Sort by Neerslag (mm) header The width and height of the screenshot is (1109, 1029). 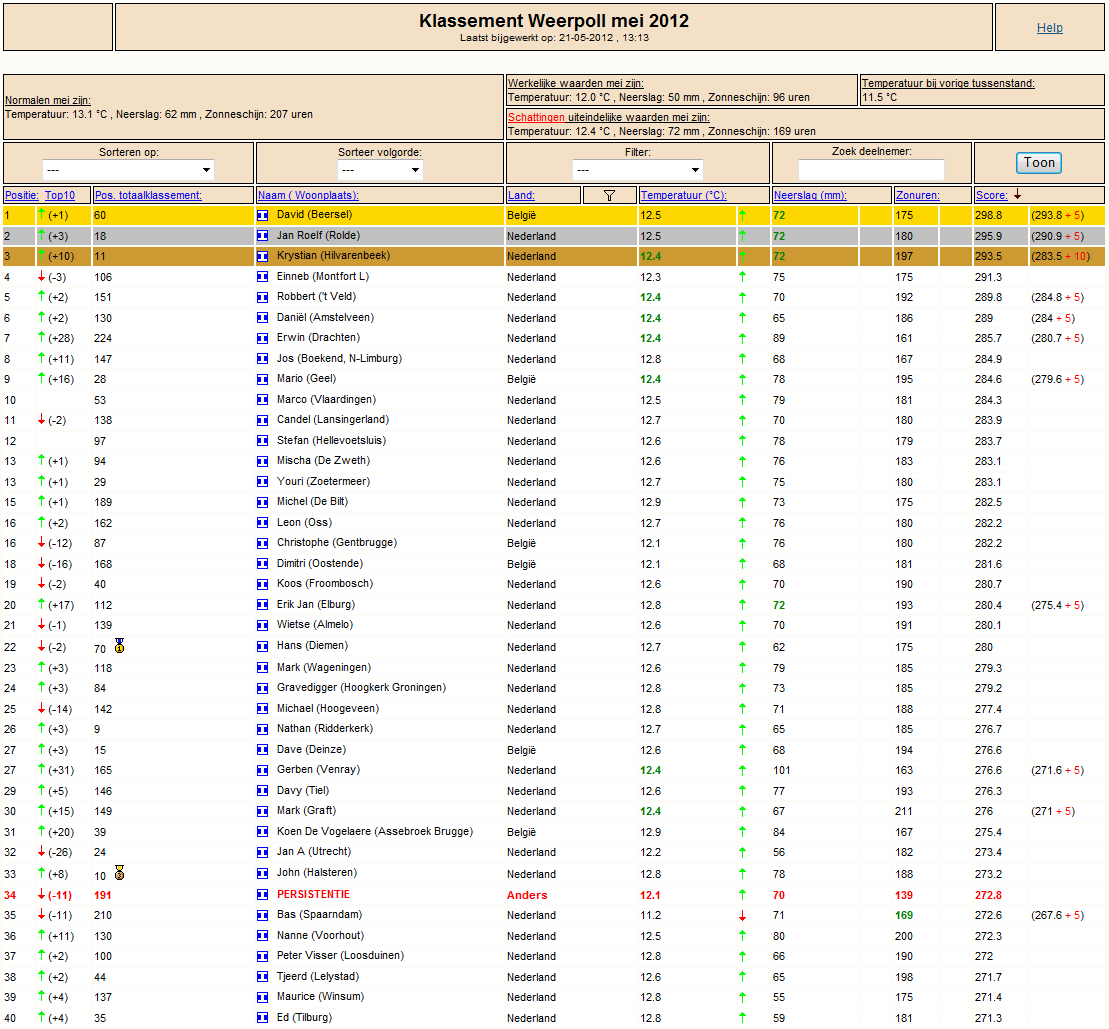click(810, 195)
